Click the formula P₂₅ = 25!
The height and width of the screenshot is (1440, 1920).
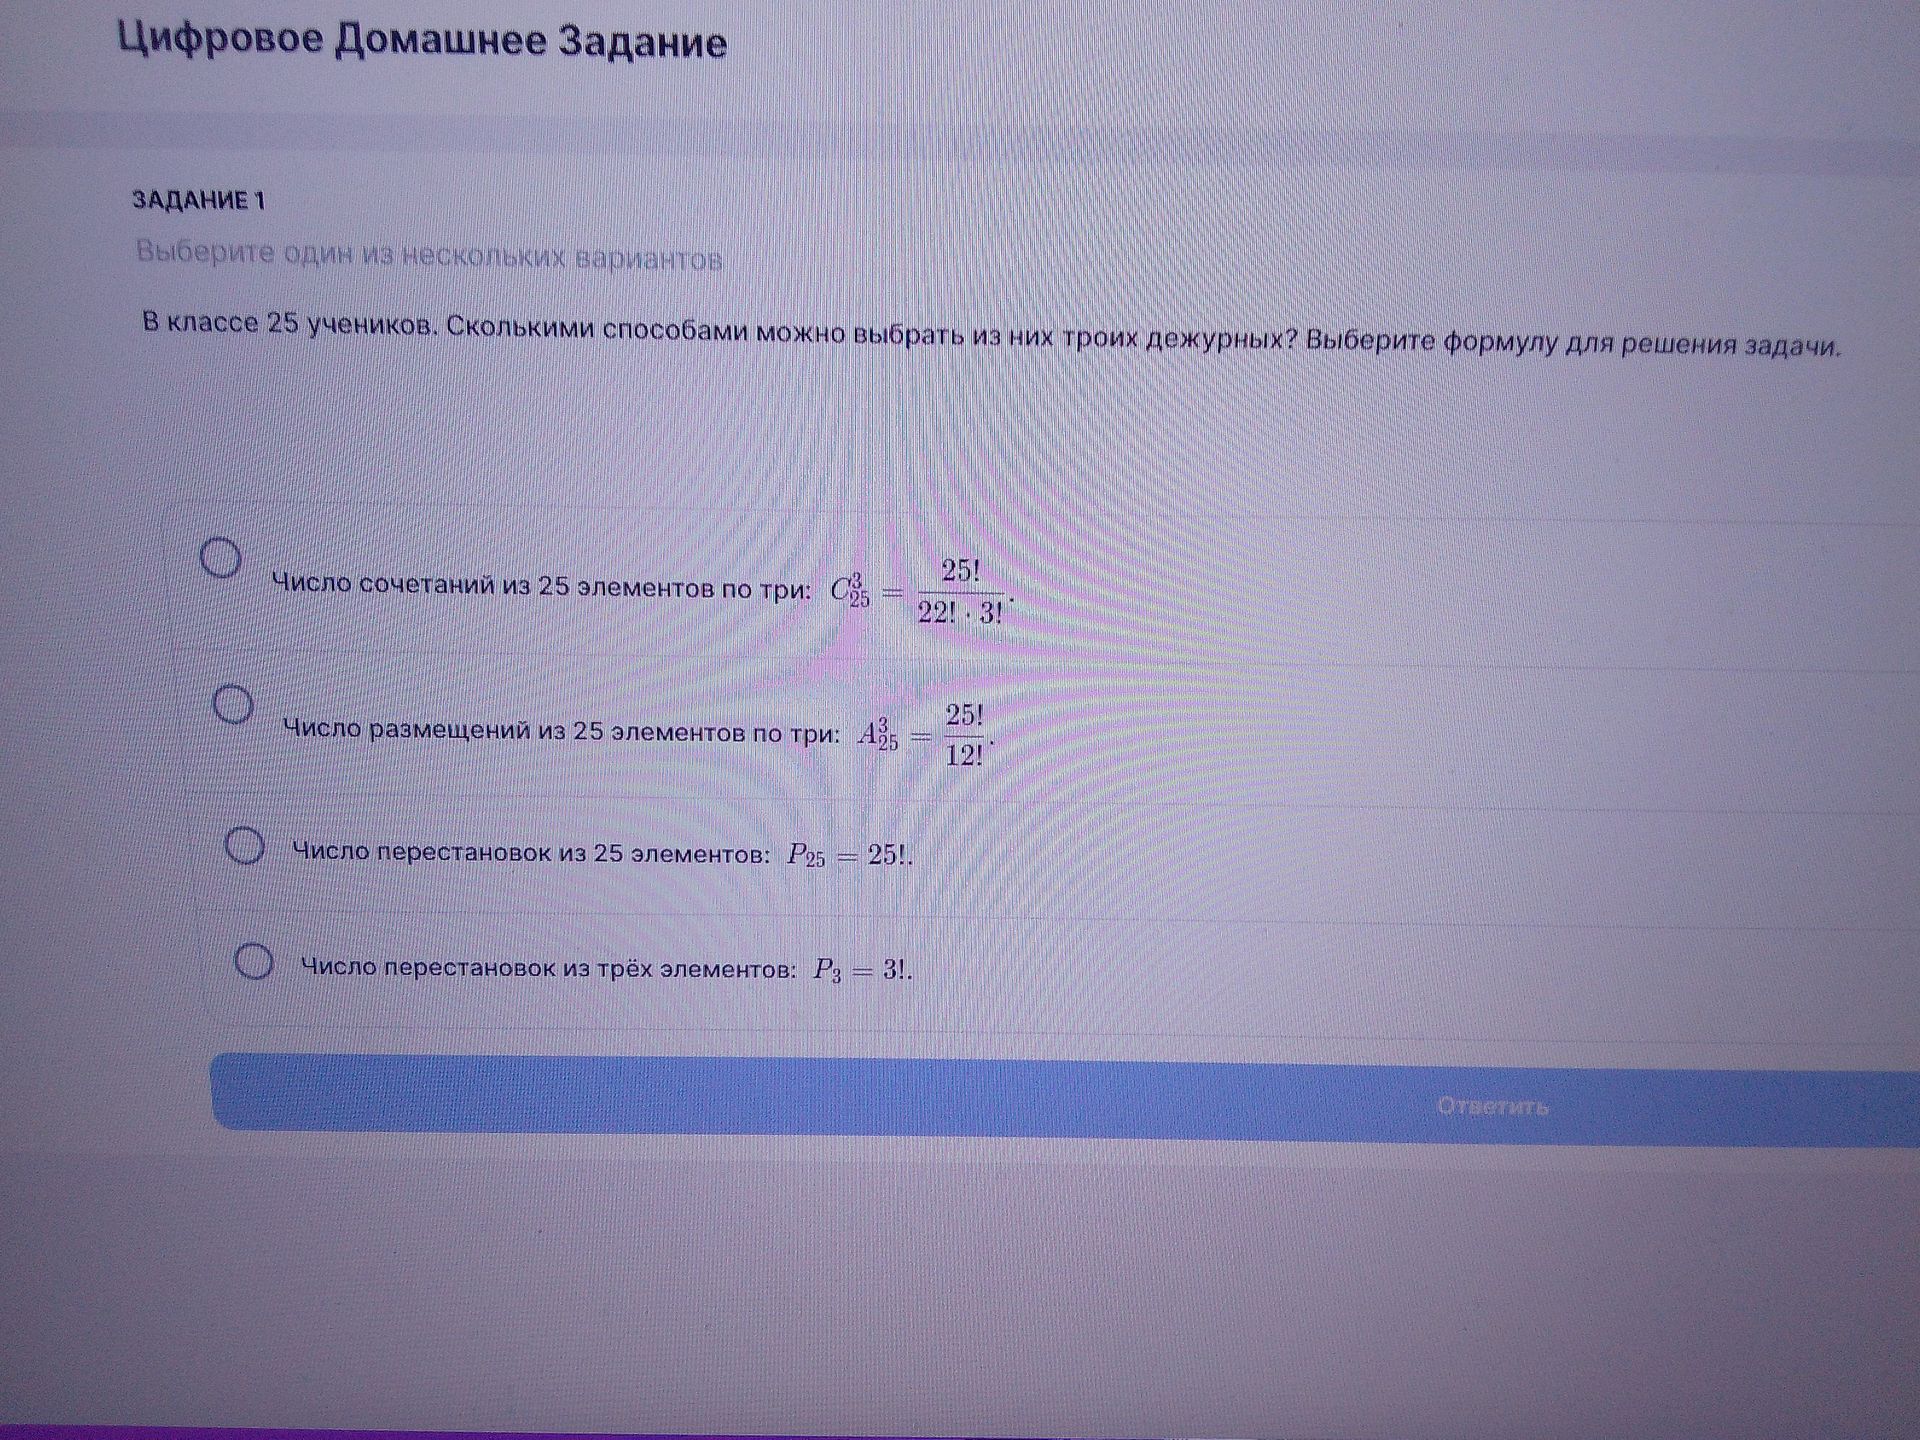850,856
